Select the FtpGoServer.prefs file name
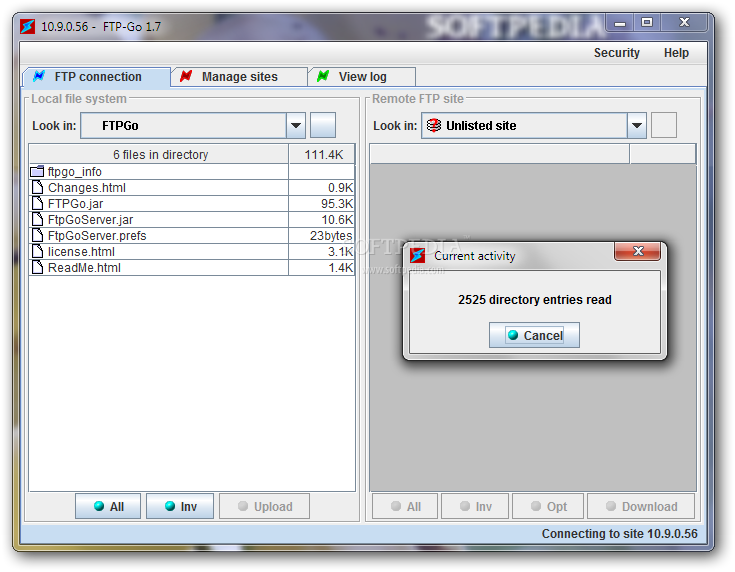This screenshot has height=572, width=735. click(97, 235)
